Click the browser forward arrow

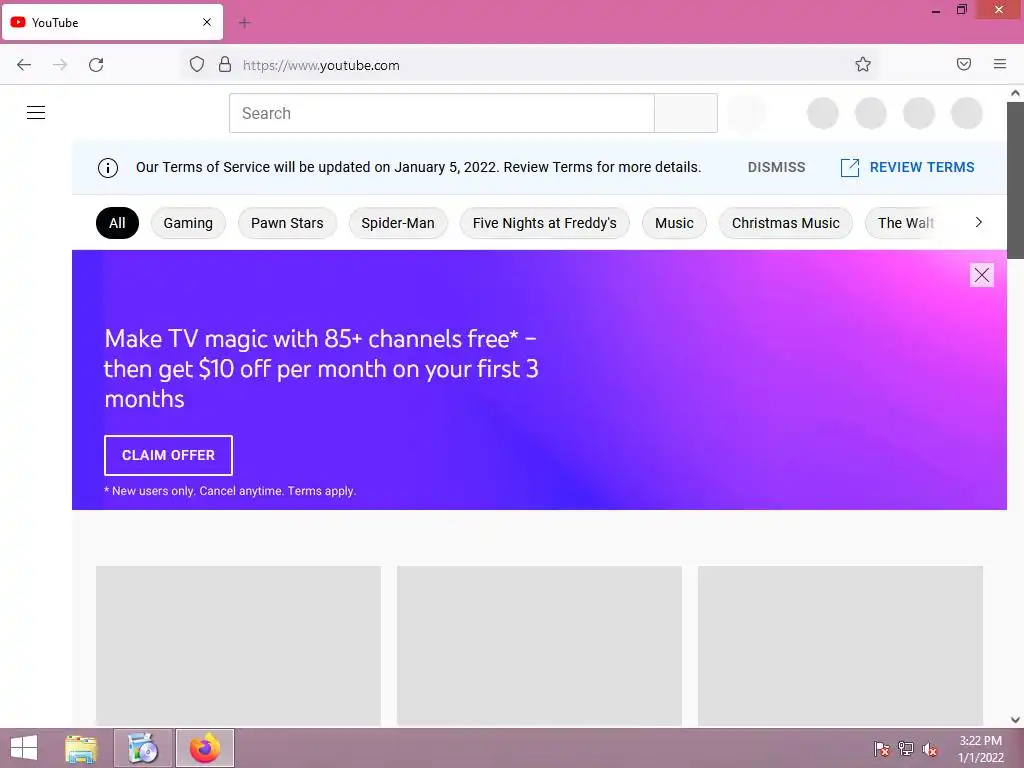60,65
